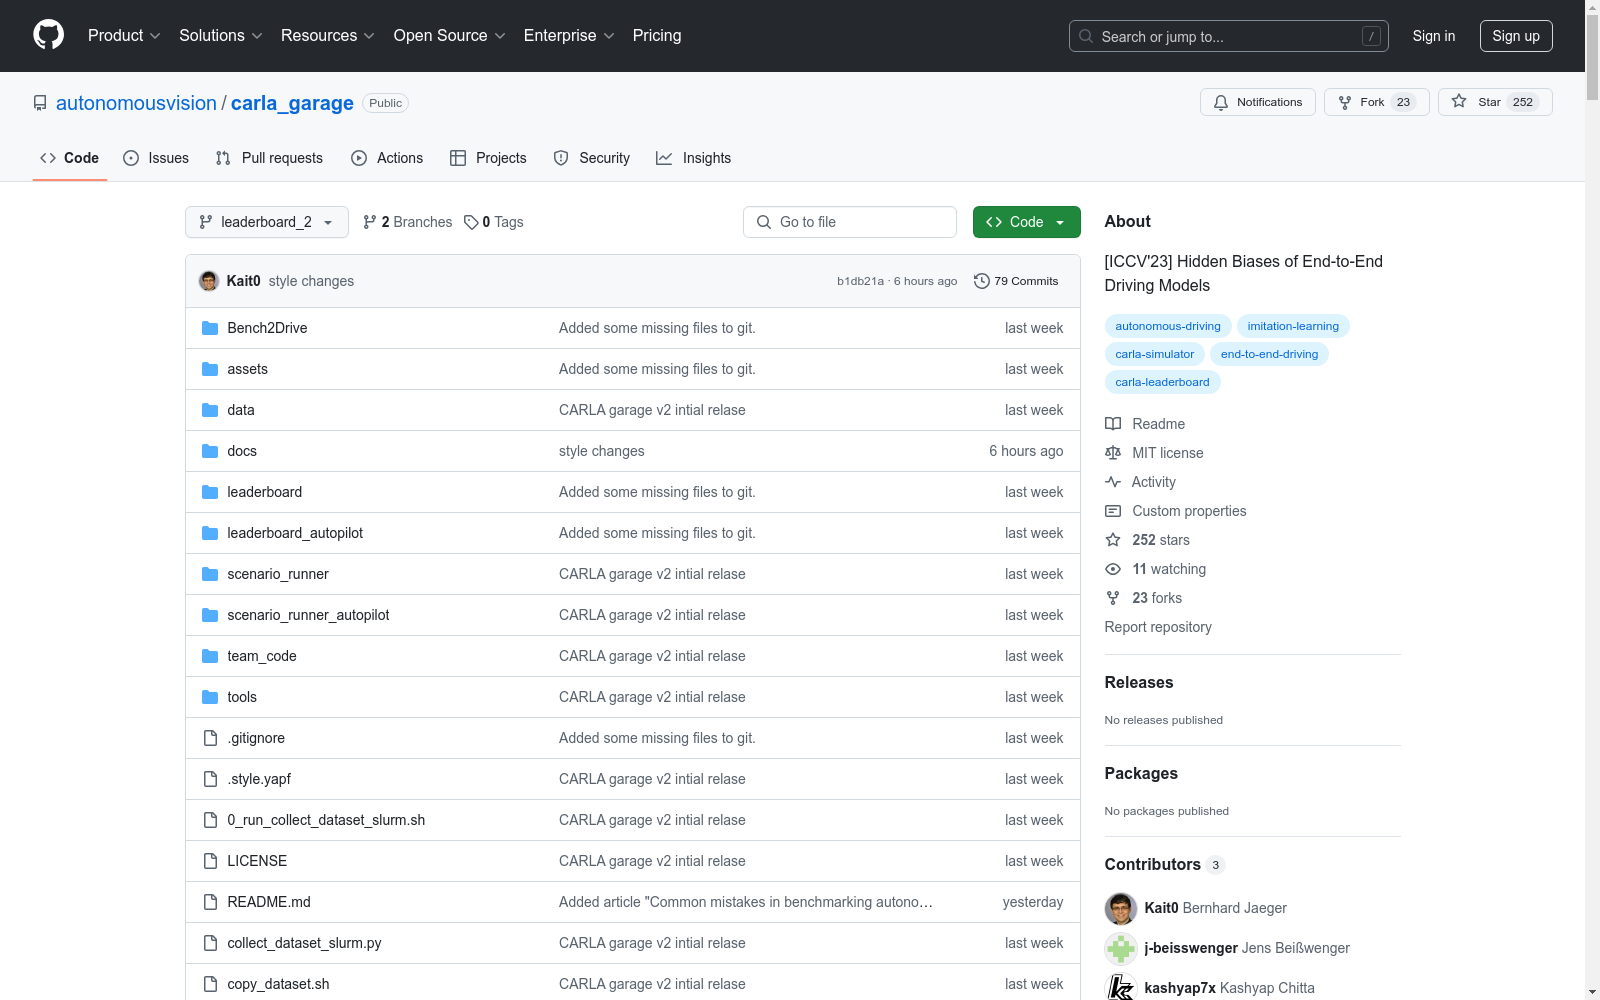Click the docs folder icon
Screen dimensions: 1600x1000
[x=210, y=451]
